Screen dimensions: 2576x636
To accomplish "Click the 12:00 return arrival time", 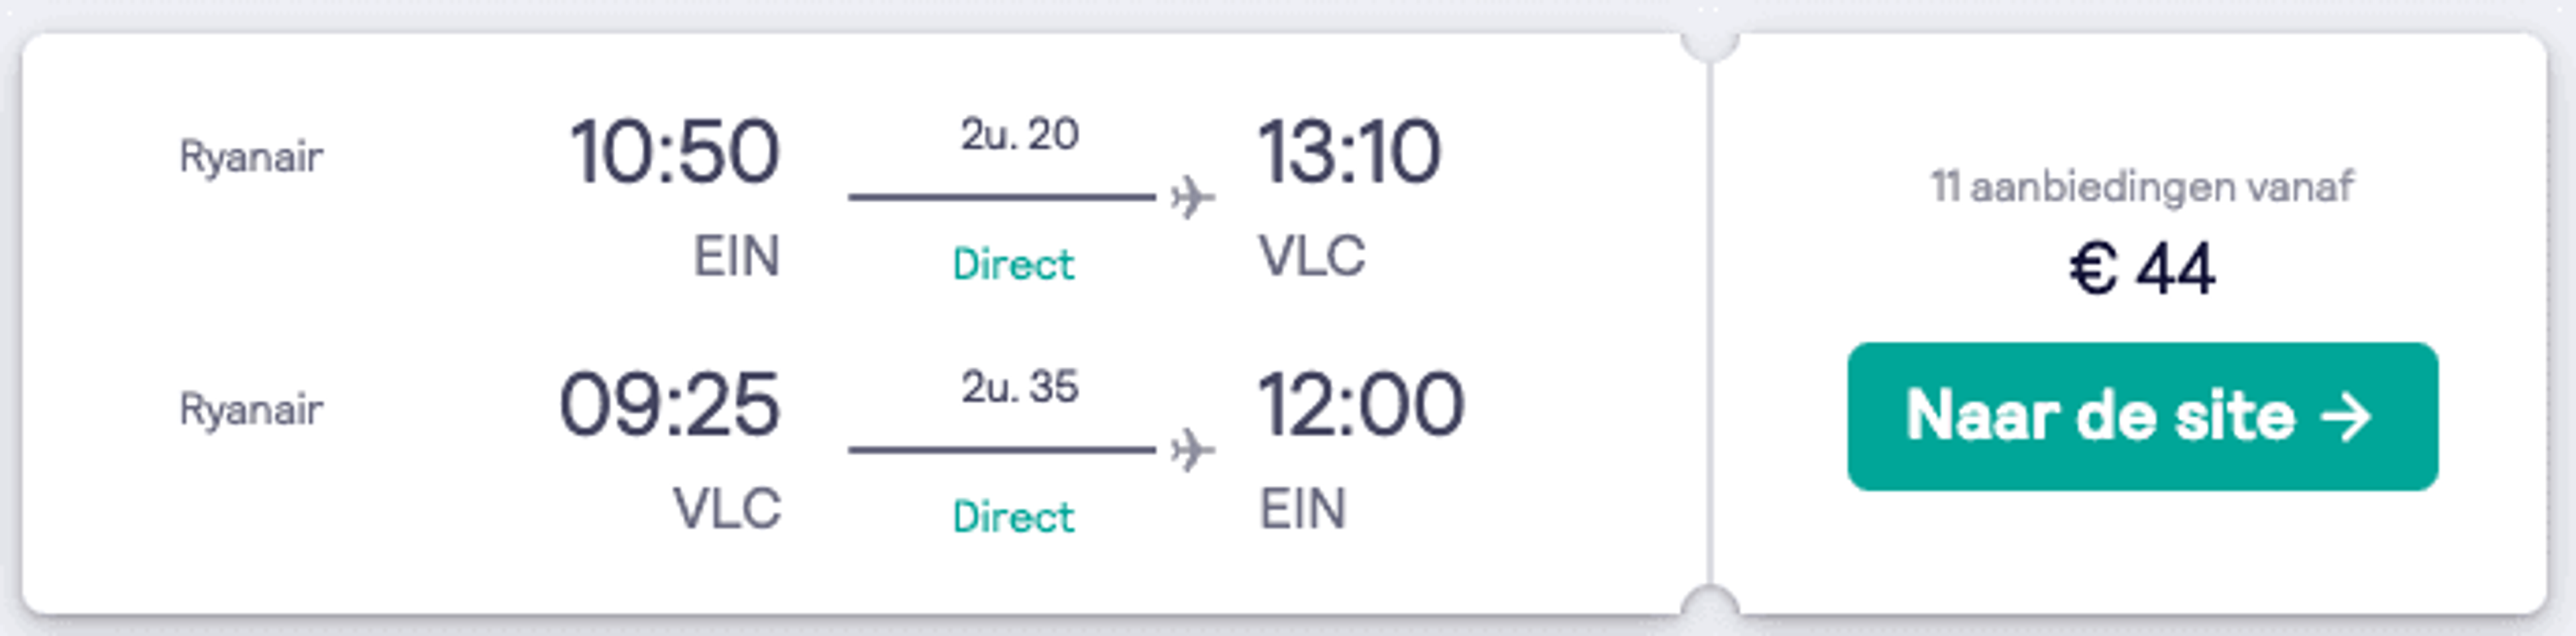I will click(x=1361, y=405).
